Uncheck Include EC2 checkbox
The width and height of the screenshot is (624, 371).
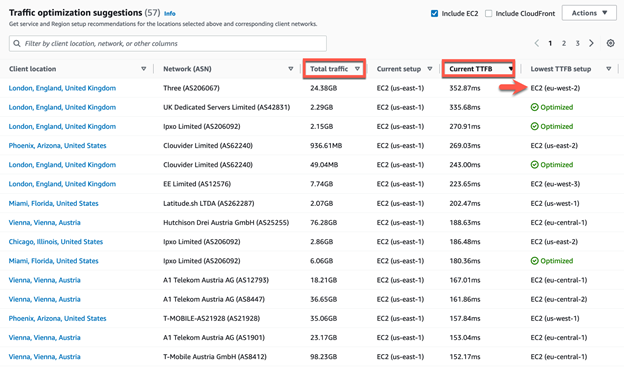click(434, 14)
